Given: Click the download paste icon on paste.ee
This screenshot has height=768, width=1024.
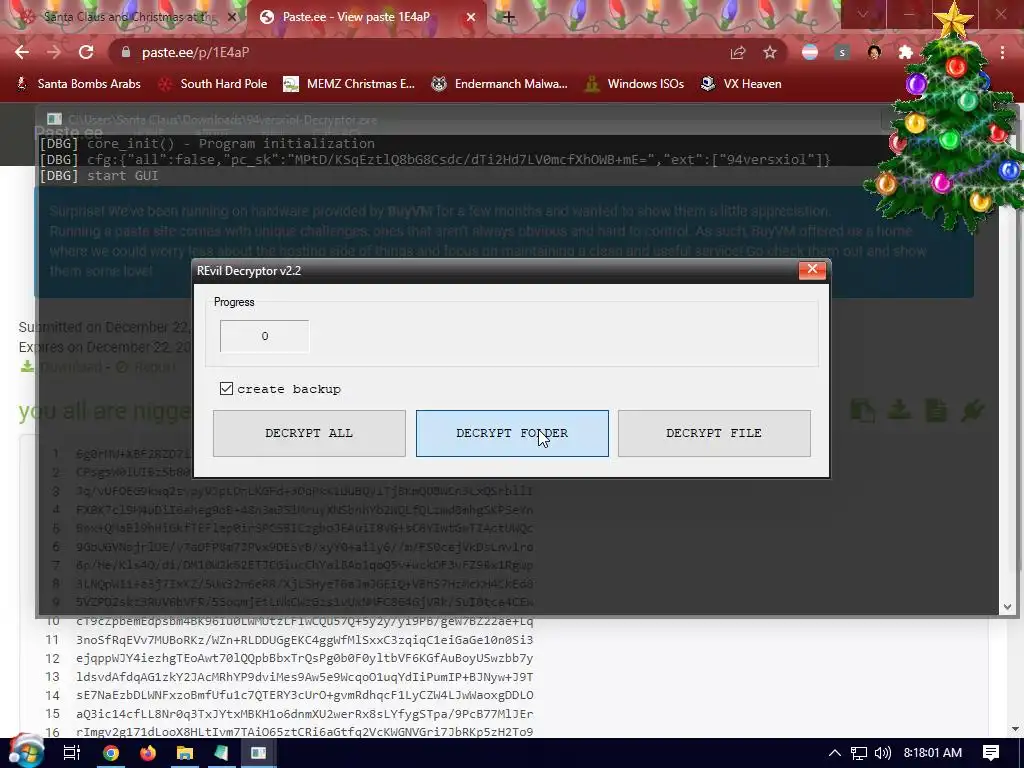Looking at the screenshot, I should [899, 411].
